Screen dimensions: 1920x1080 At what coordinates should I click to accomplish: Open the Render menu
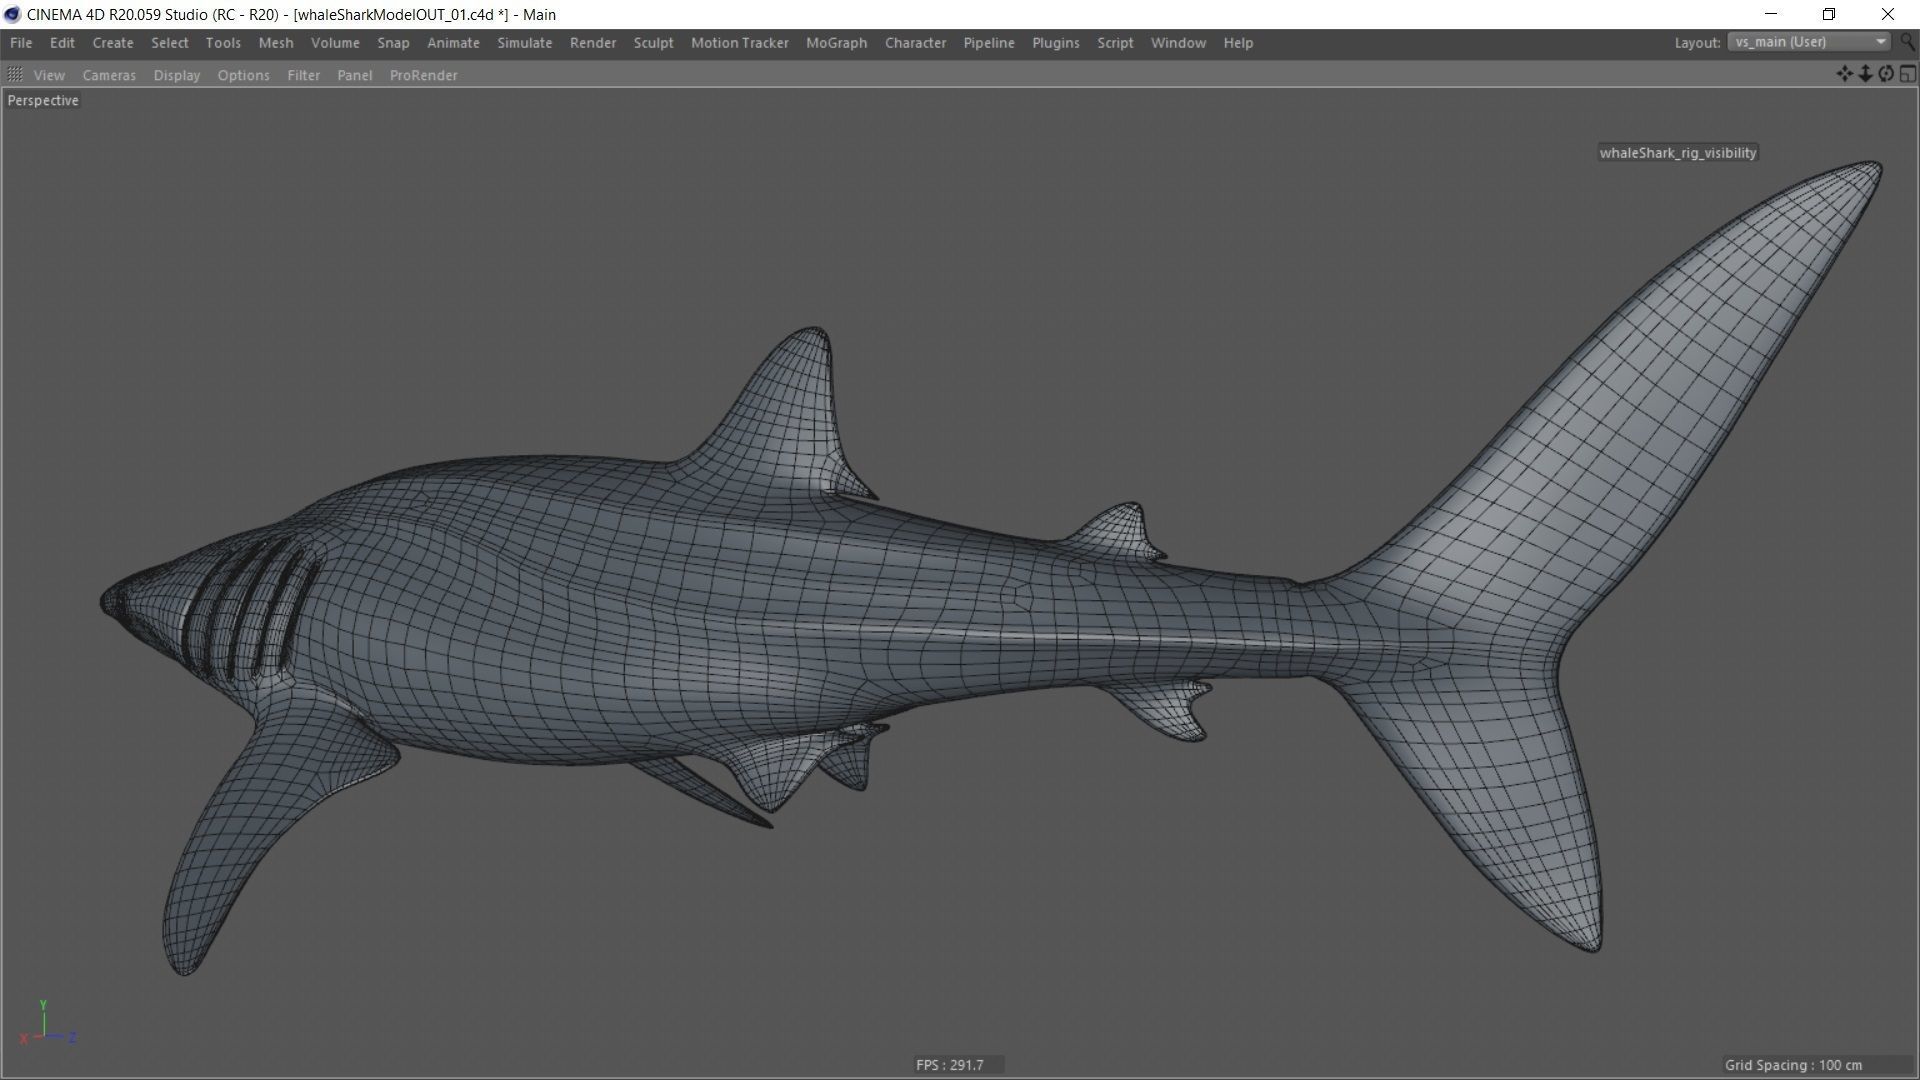pyautogui.click(x=593, y=43)
